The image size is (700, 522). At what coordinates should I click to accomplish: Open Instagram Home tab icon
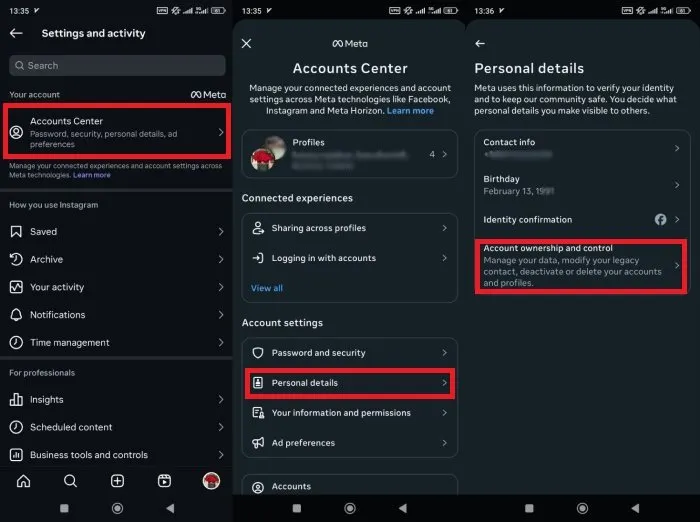(23, 481)
